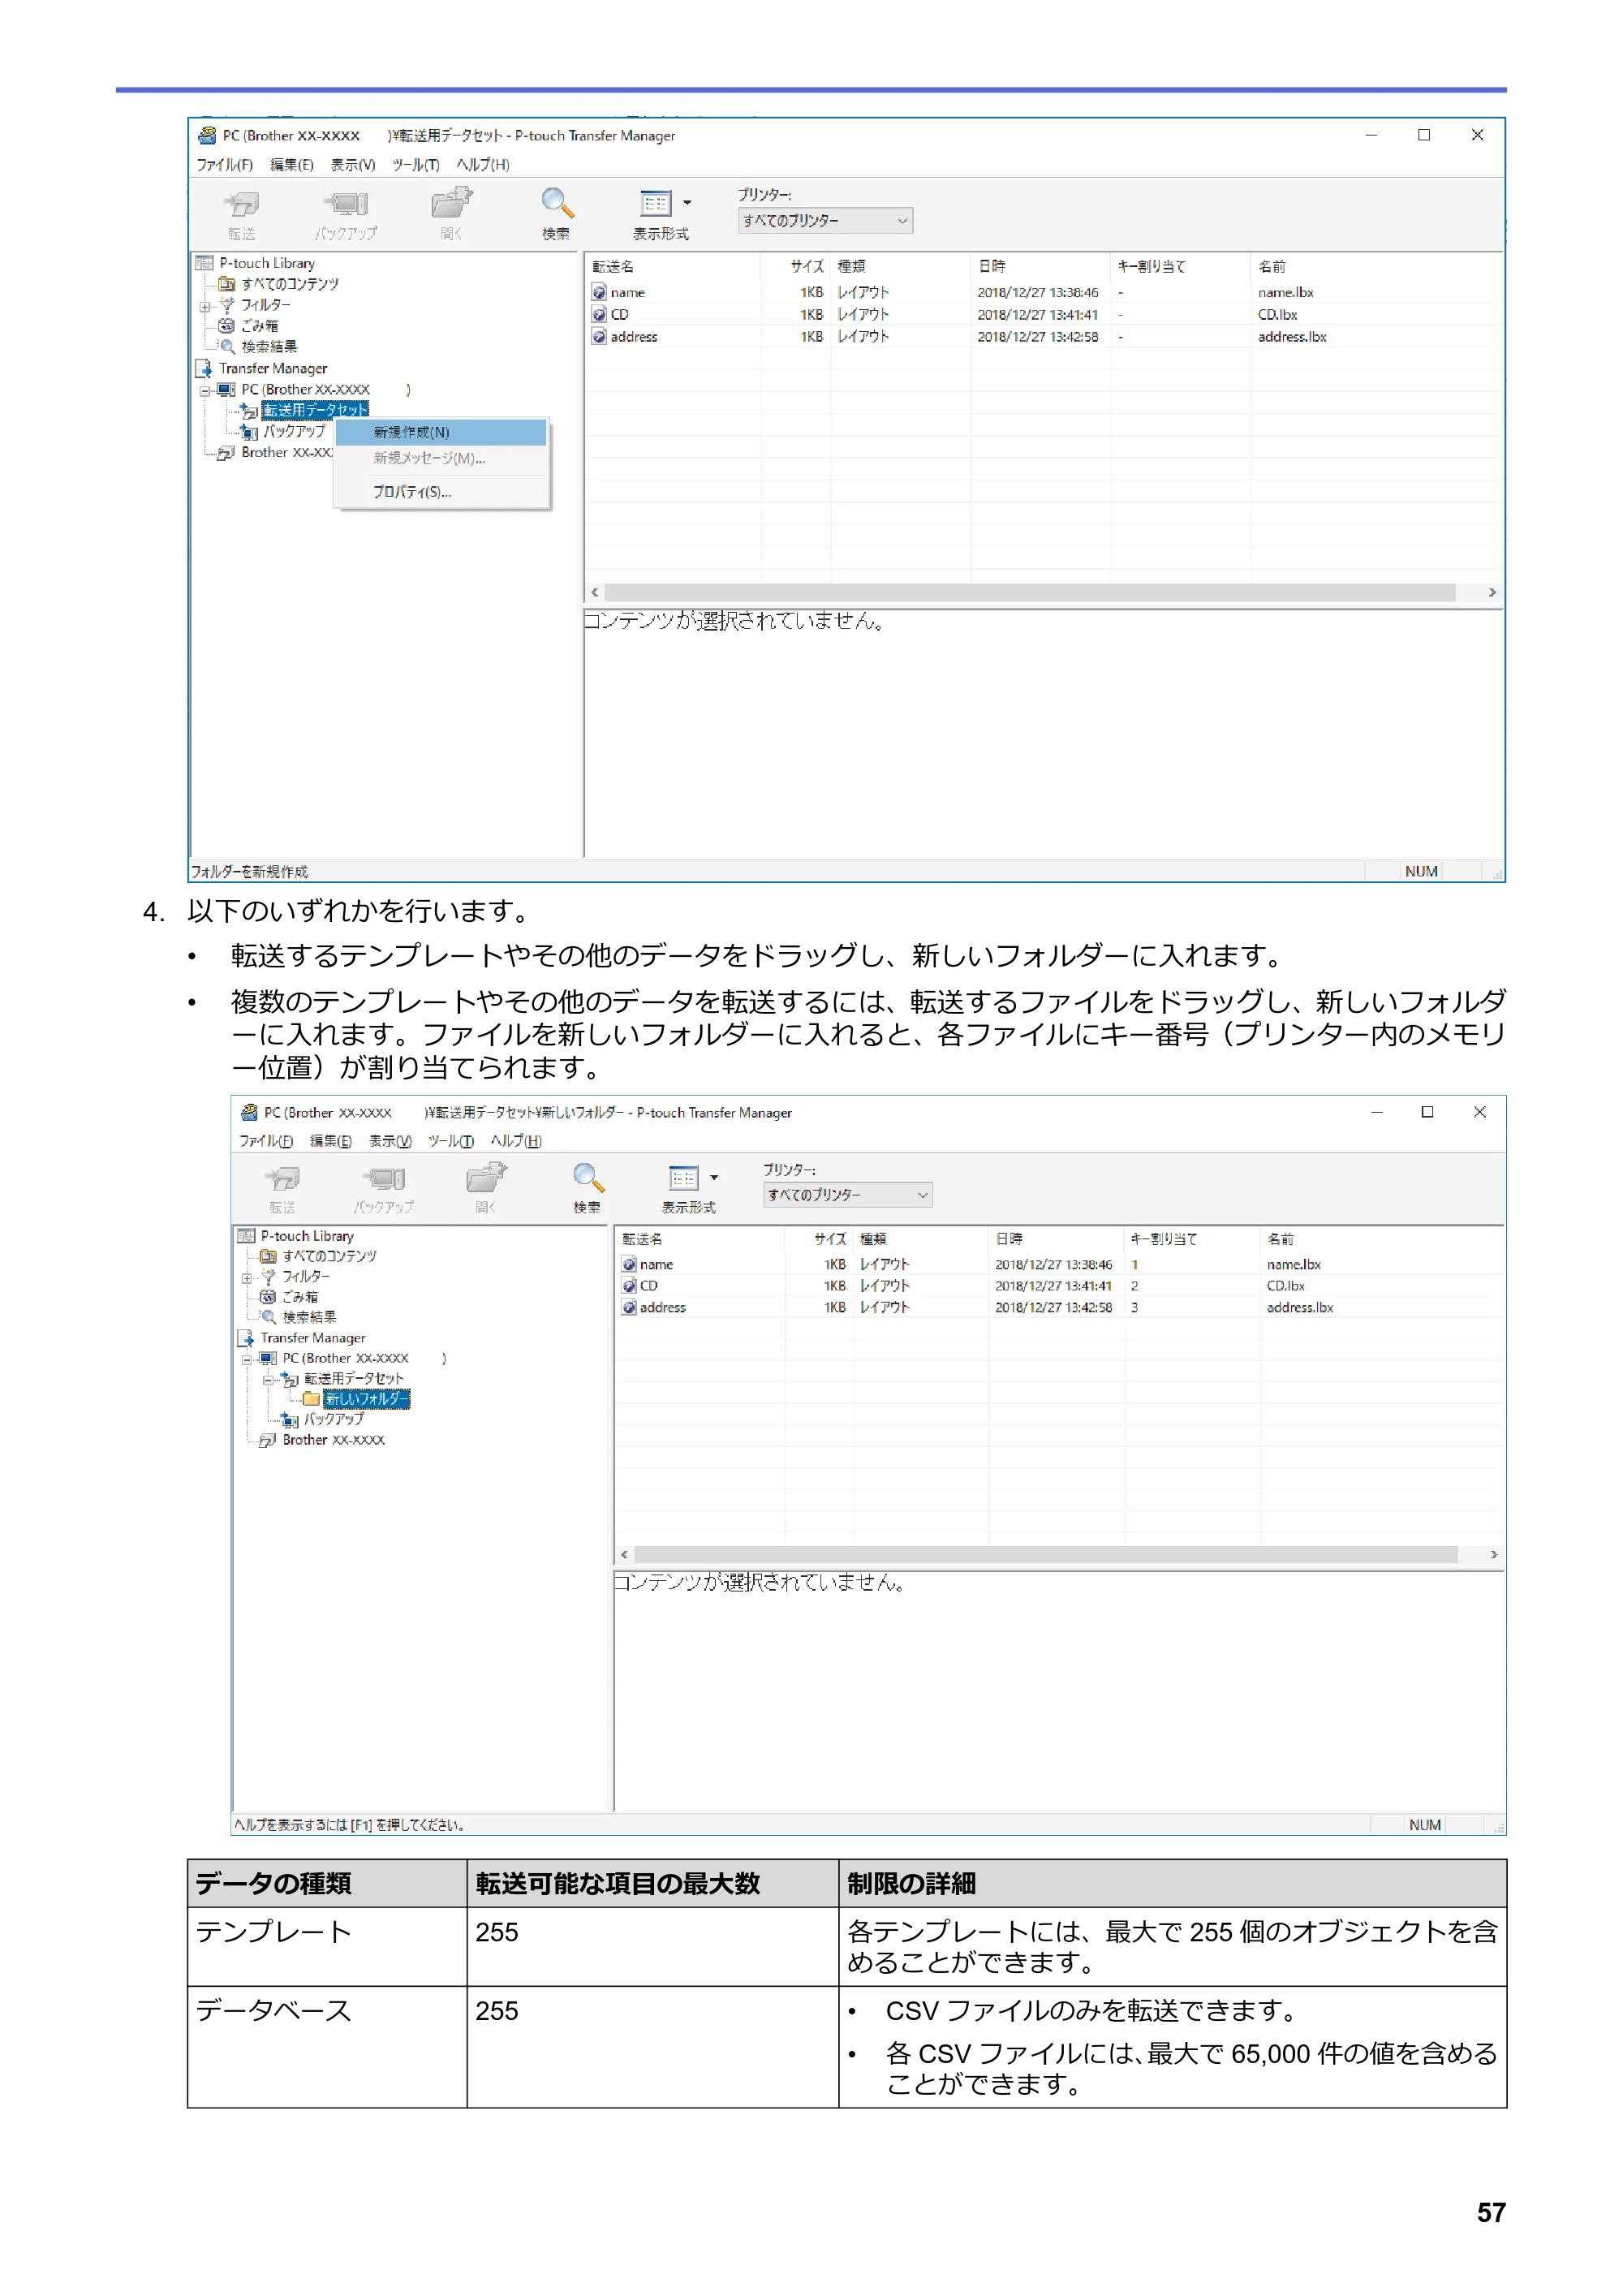Screen dimensions: 1623x2296
Task: Click the 検索 search icon in upper window
Action: [557, 204]
